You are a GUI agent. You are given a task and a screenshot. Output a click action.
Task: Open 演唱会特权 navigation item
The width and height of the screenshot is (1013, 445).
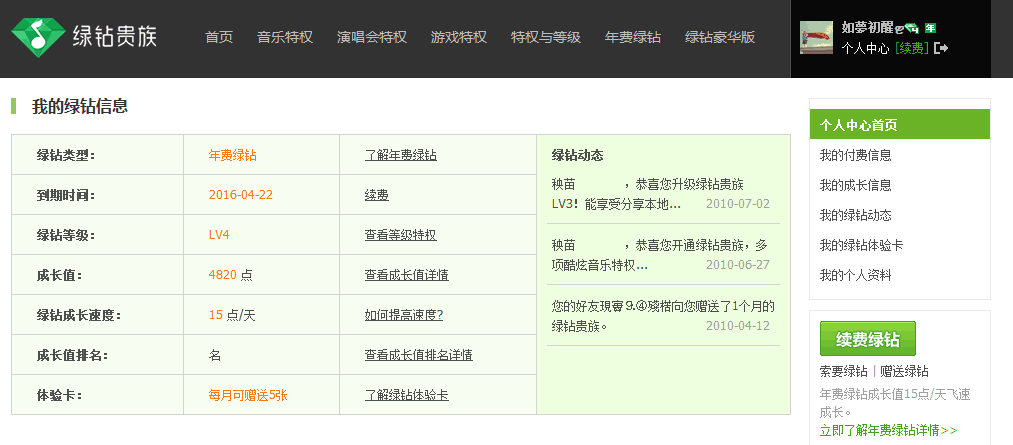click(371, 37)
